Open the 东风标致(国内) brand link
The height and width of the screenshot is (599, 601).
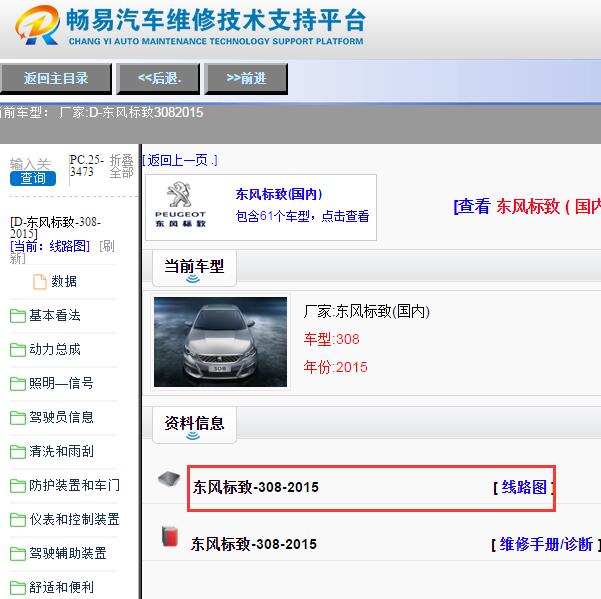[x=279, y=194]
